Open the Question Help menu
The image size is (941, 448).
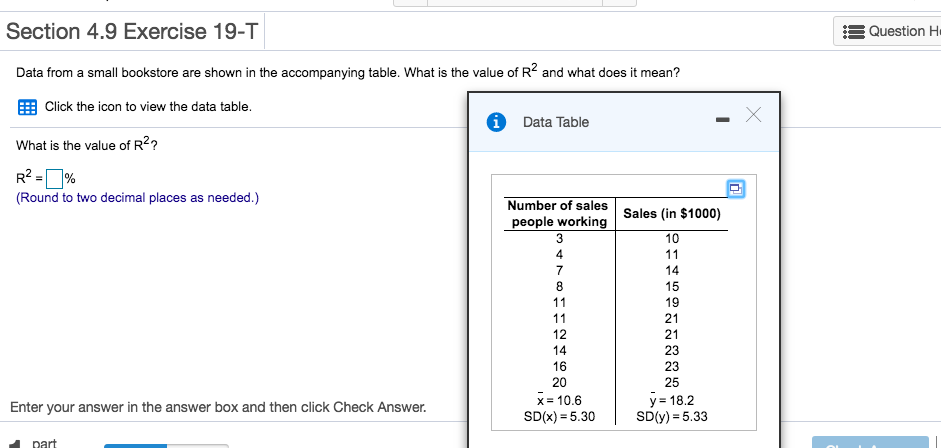tap(887, 31)
